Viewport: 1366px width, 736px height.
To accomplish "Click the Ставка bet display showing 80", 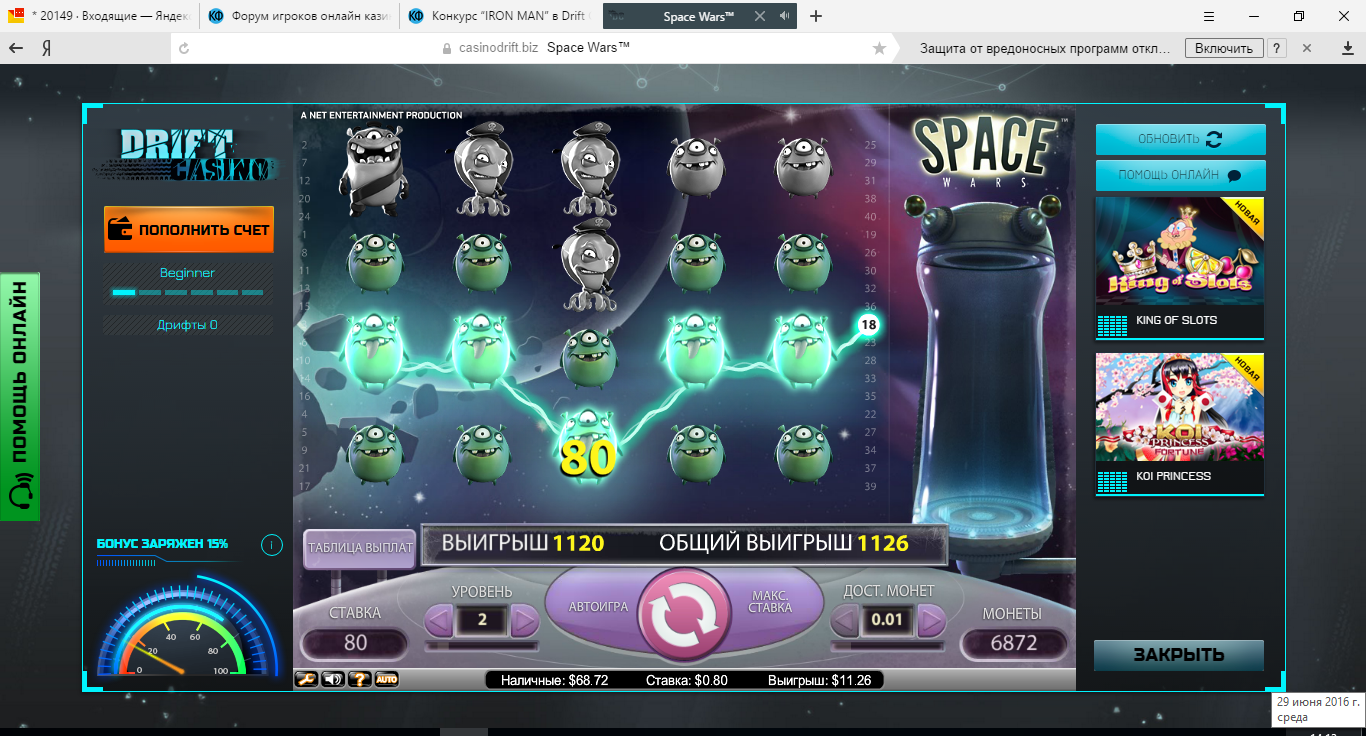I will pyautogui.click(x=355, y=643).
